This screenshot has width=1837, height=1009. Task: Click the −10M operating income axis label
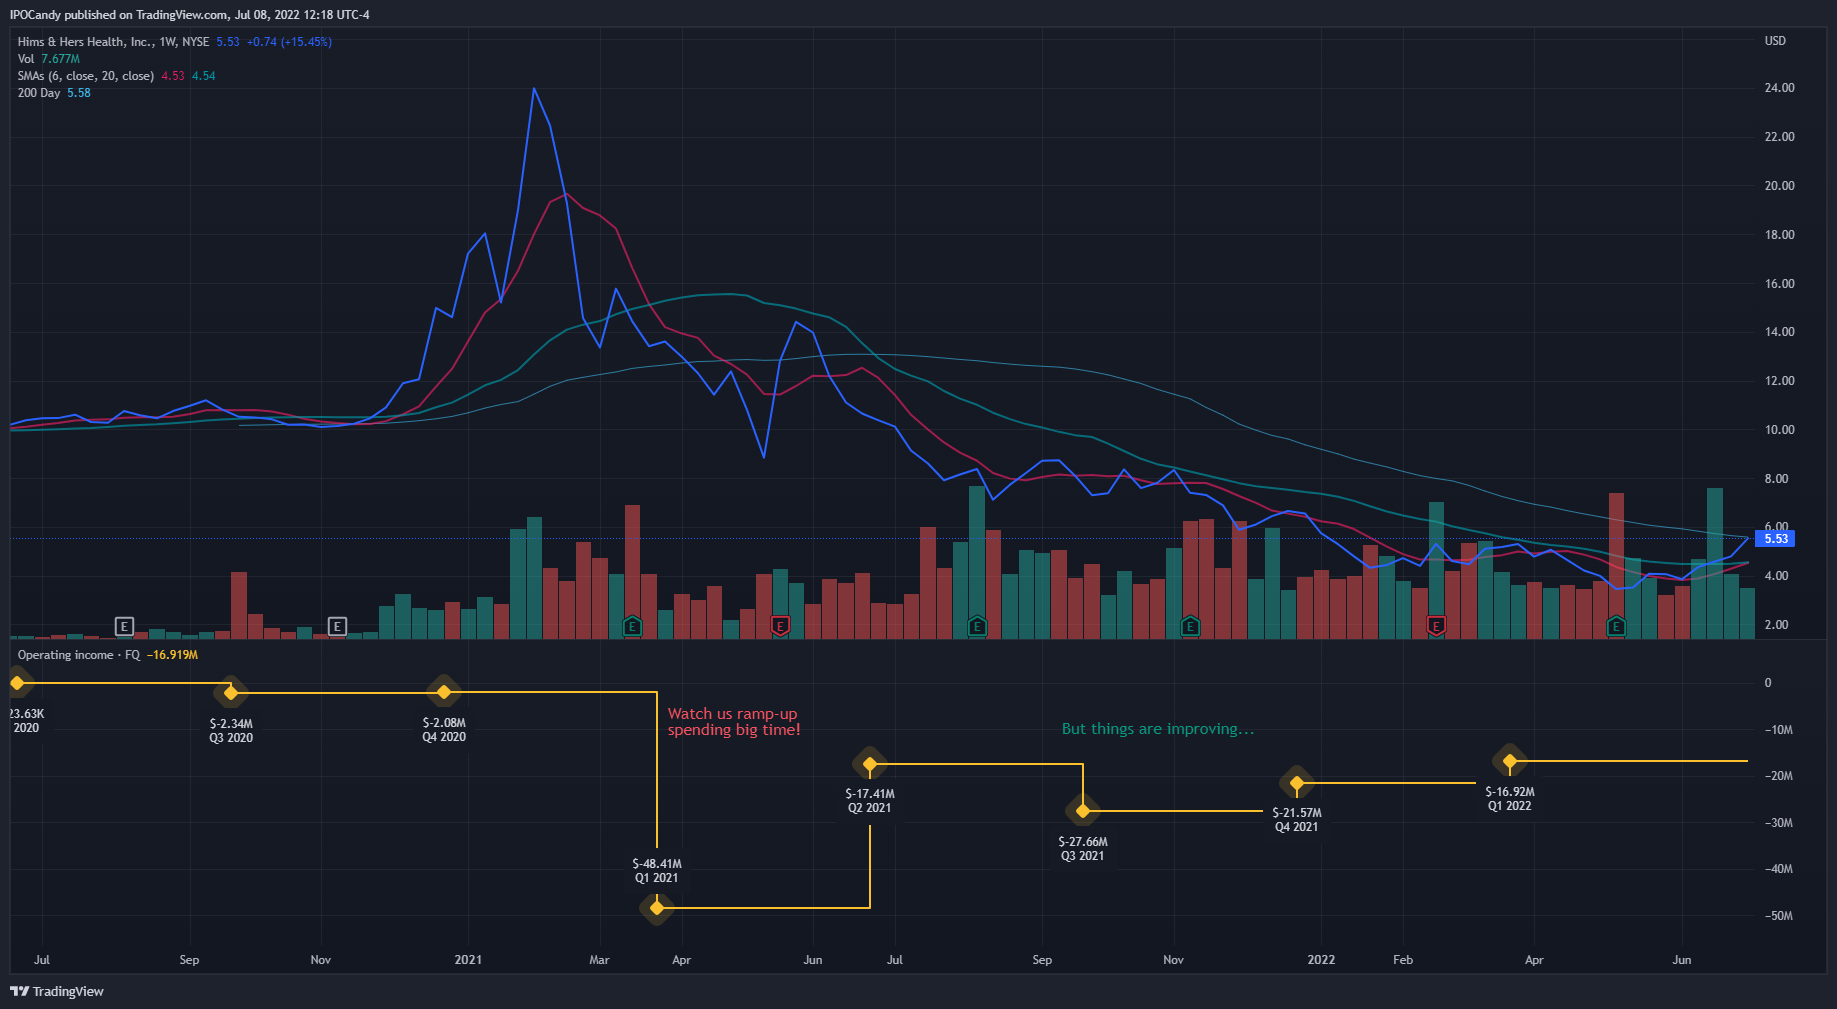(x=1779, y=730)
